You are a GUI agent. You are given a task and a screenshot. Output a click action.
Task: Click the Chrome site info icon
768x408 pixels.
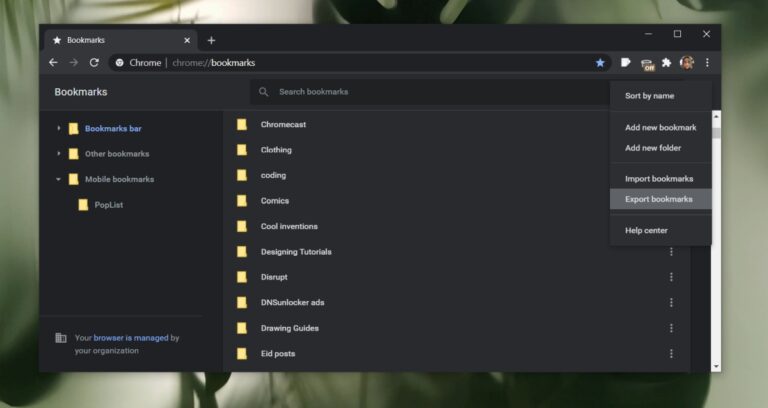120,63
